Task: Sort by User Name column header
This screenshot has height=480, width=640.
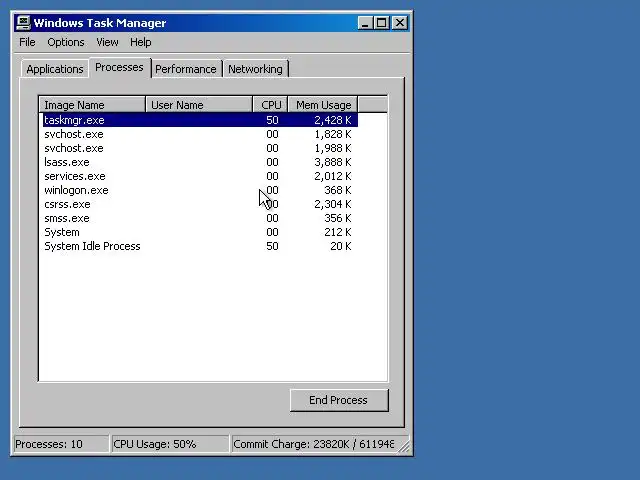Action: [199, 104]
